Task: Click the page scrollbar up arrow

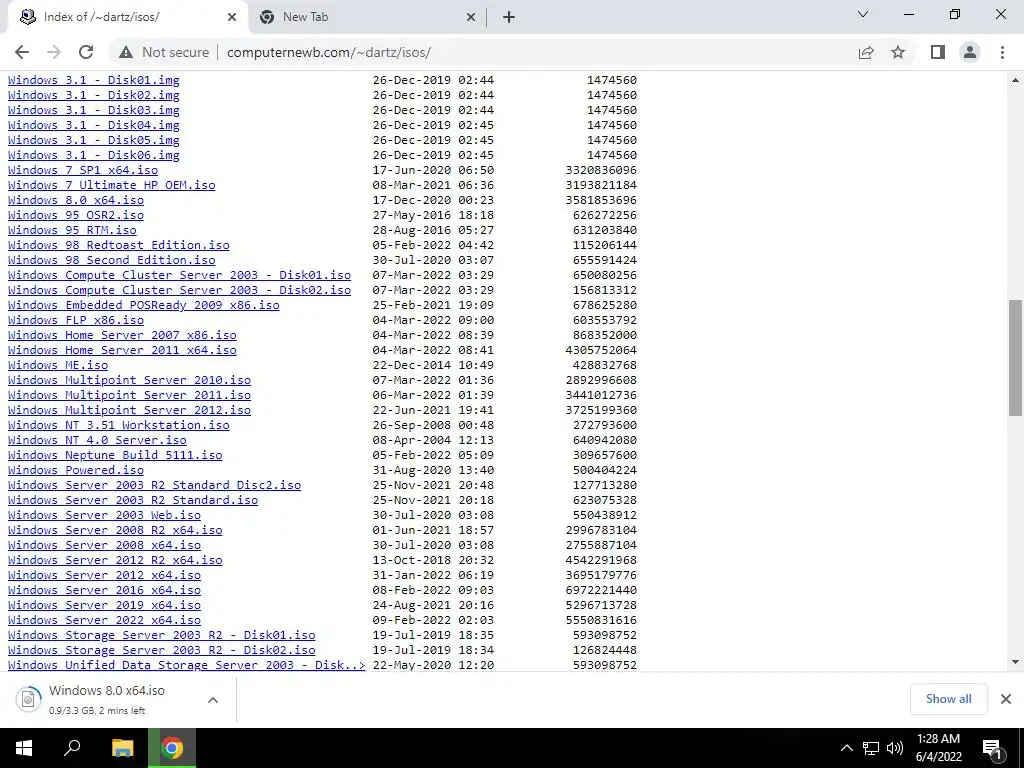Action: (1015, 80)
